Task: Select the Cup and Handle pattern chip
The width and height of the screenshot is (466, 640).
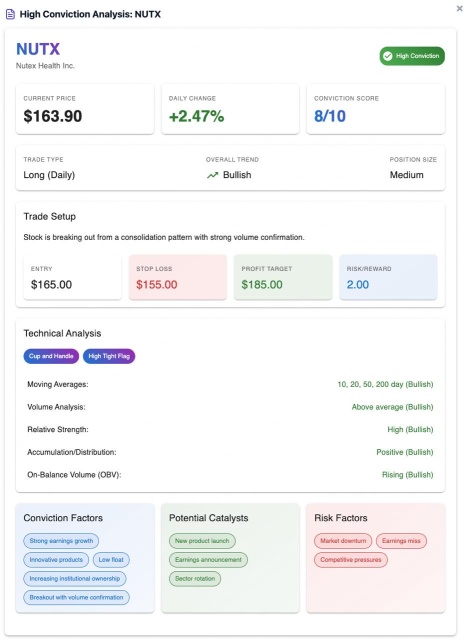Action: (x=51, y=356)
